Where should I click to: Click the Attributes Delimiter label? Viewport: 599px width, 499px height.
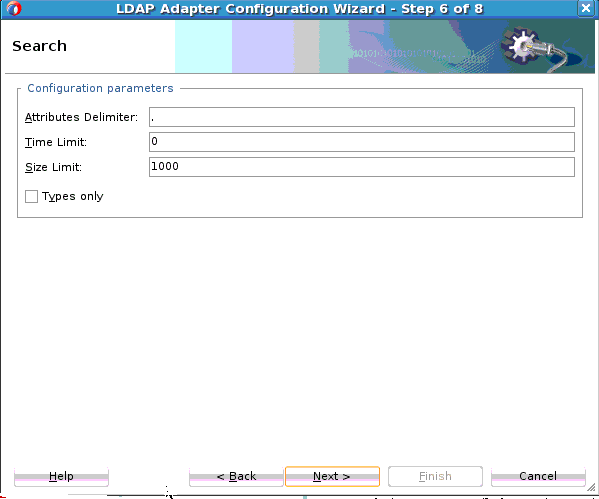point(81,117)
